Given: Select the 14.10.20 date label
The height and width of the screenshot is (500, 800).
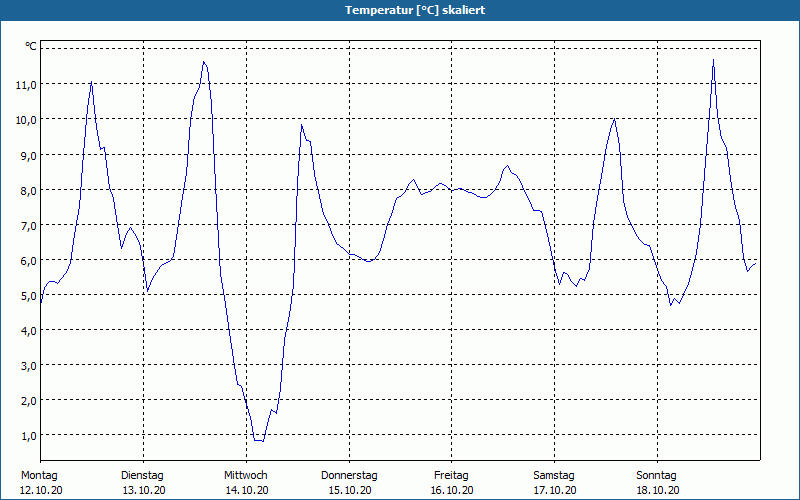Looking at the screenshot, I should pyautogui.click(x=247, y=490).
